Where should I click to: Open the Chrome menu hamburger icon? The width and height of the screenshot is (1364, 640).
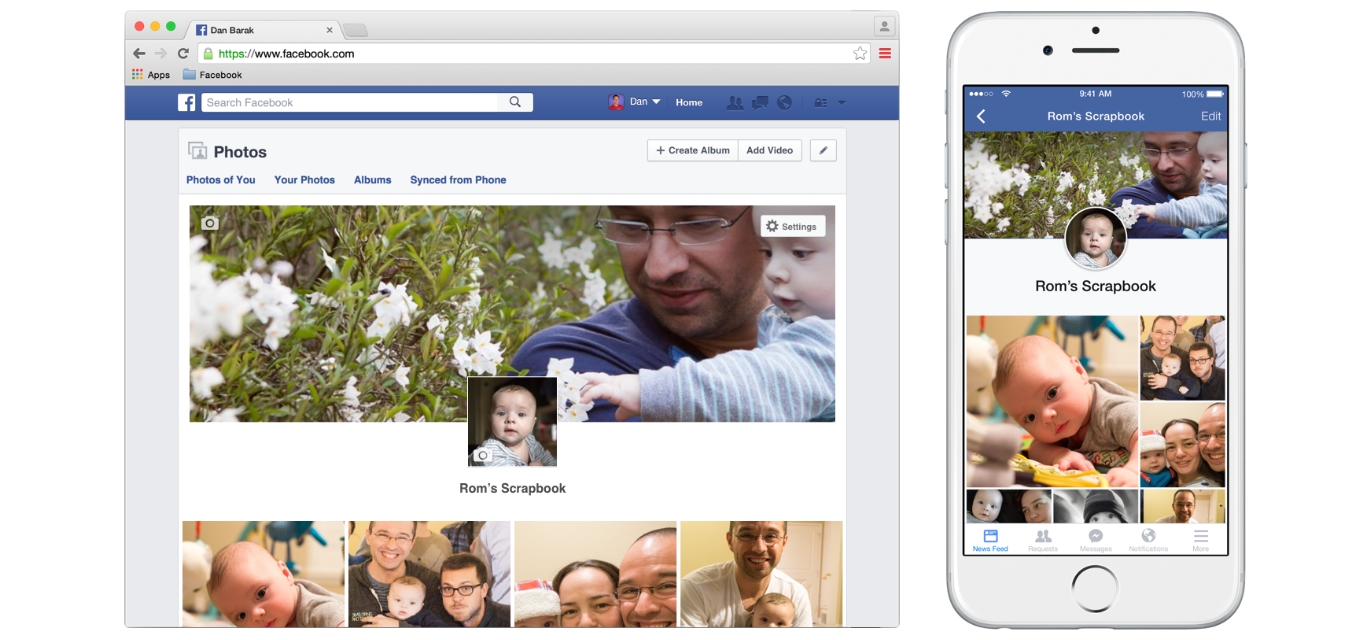coord(884,53)
